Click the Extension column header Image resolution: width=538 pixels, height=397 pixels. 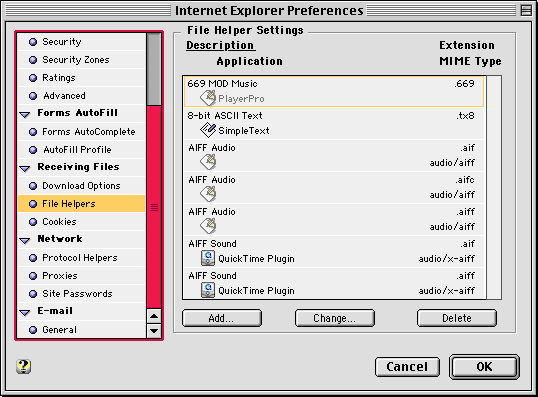[x=467, y=45]
